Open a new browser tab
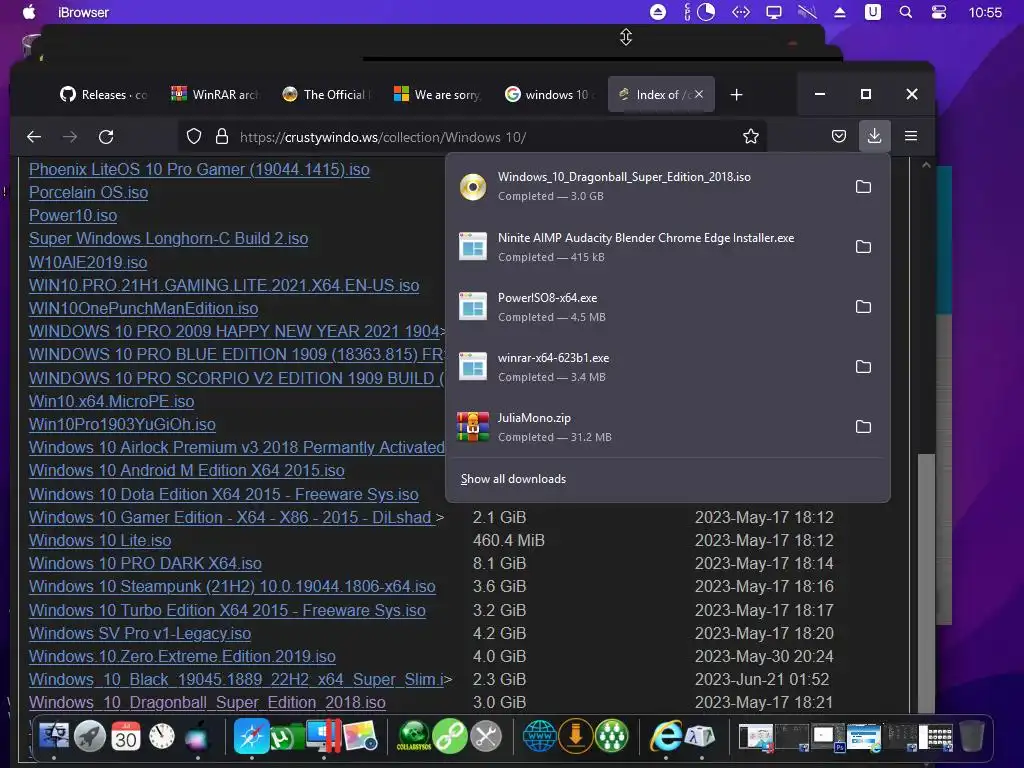 pos(736,95)
